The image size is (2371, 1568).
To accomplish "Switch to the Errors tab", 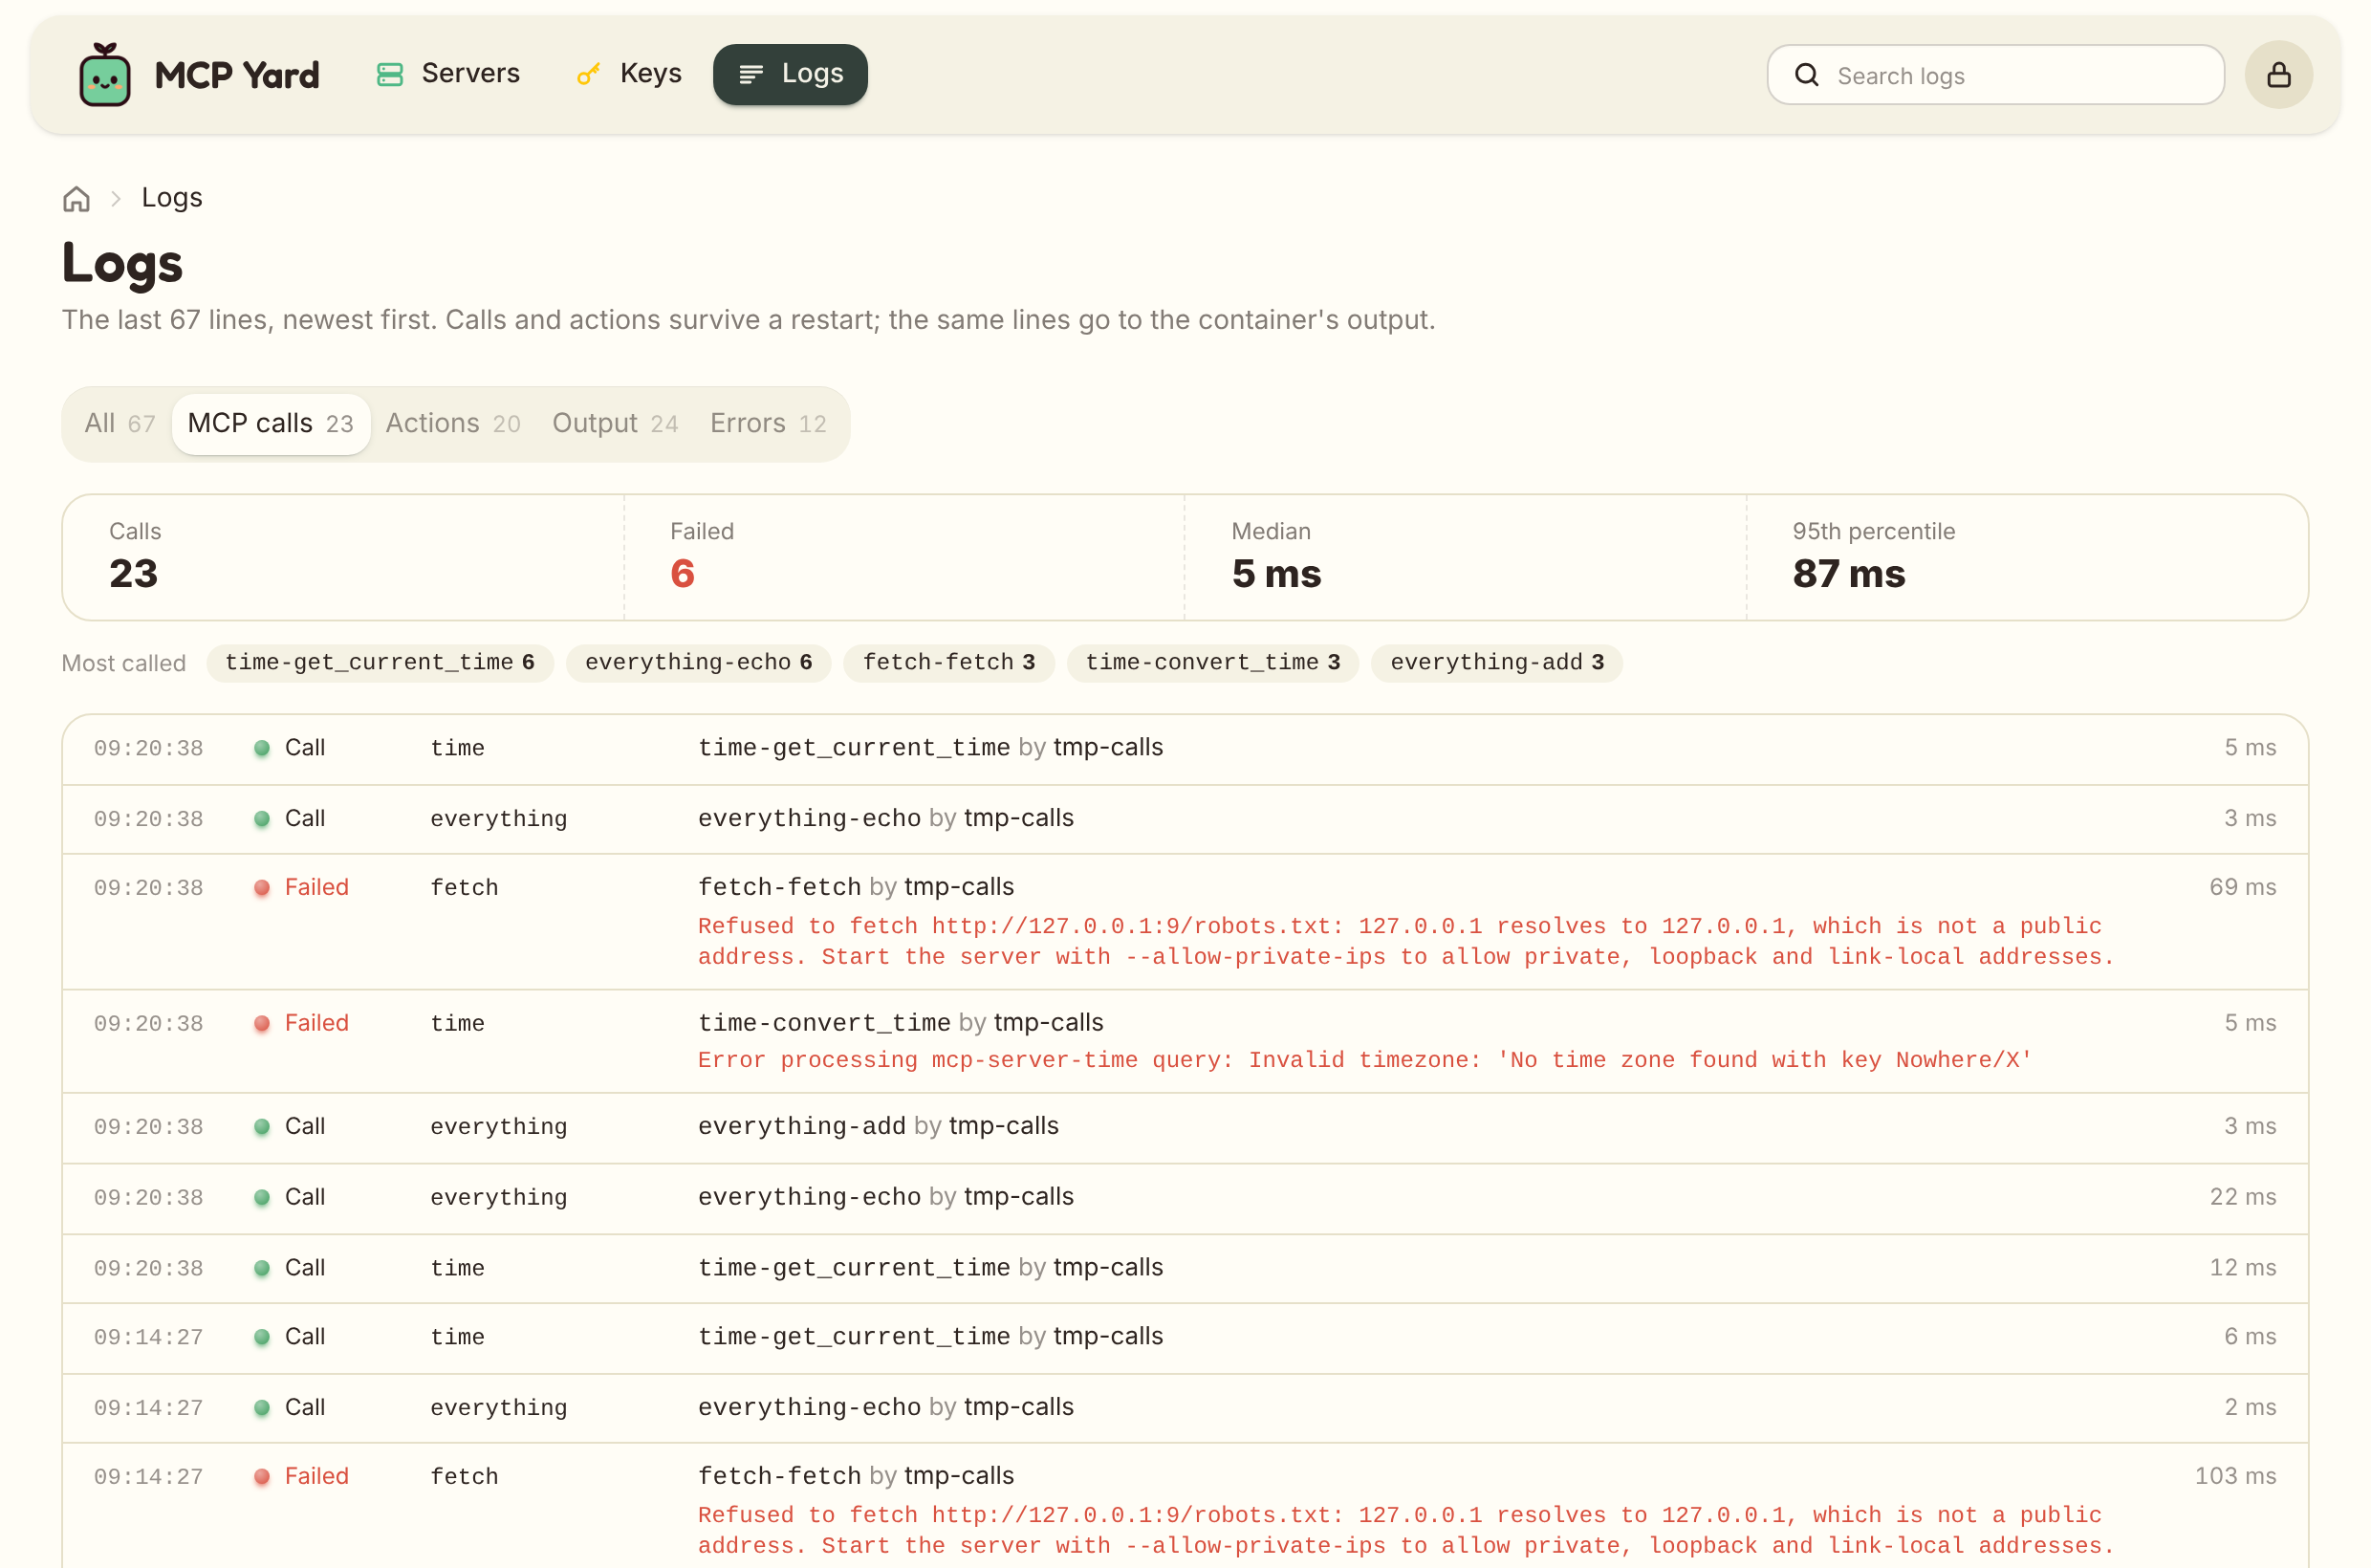I will 768,424.
